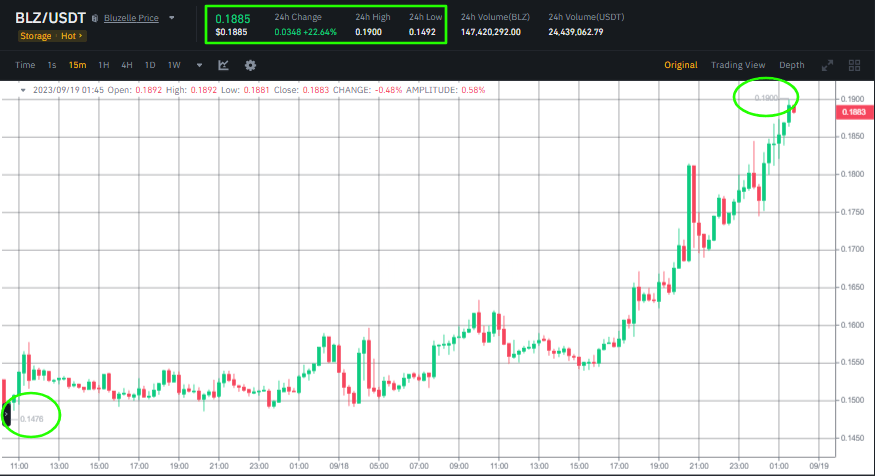The image size is (875, 476).
Task: Select the 4H interval
Action: pos(127,65)
